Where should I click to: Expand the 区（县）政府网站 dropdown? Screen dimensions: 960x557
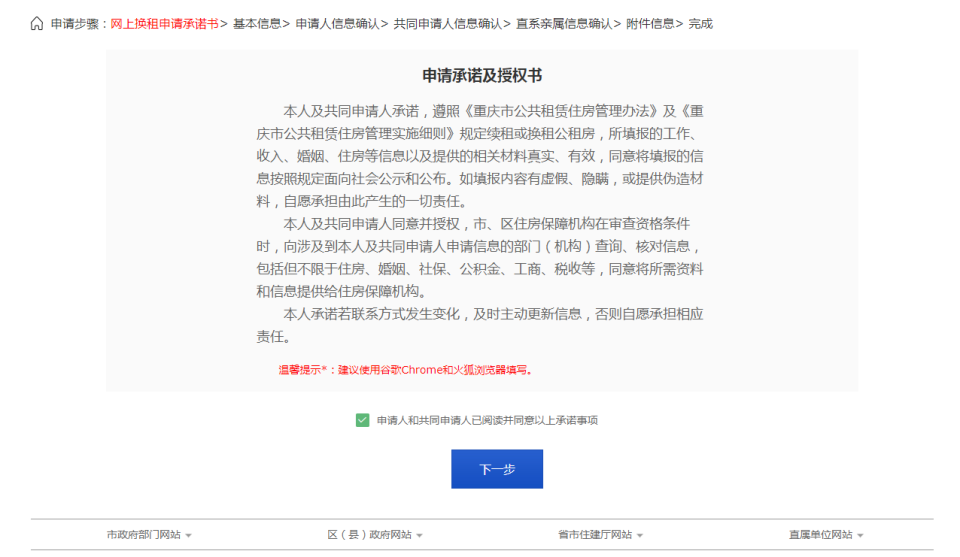[x=375, y=535]
